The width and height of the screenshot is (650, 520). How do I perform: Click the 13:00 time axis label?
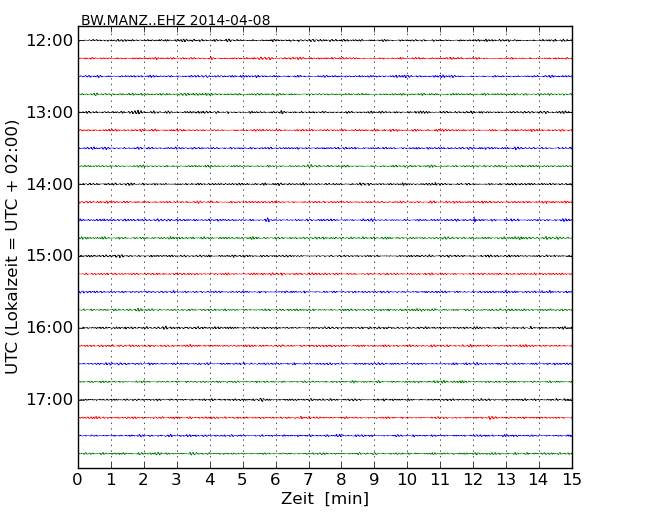tap(49, 112)
